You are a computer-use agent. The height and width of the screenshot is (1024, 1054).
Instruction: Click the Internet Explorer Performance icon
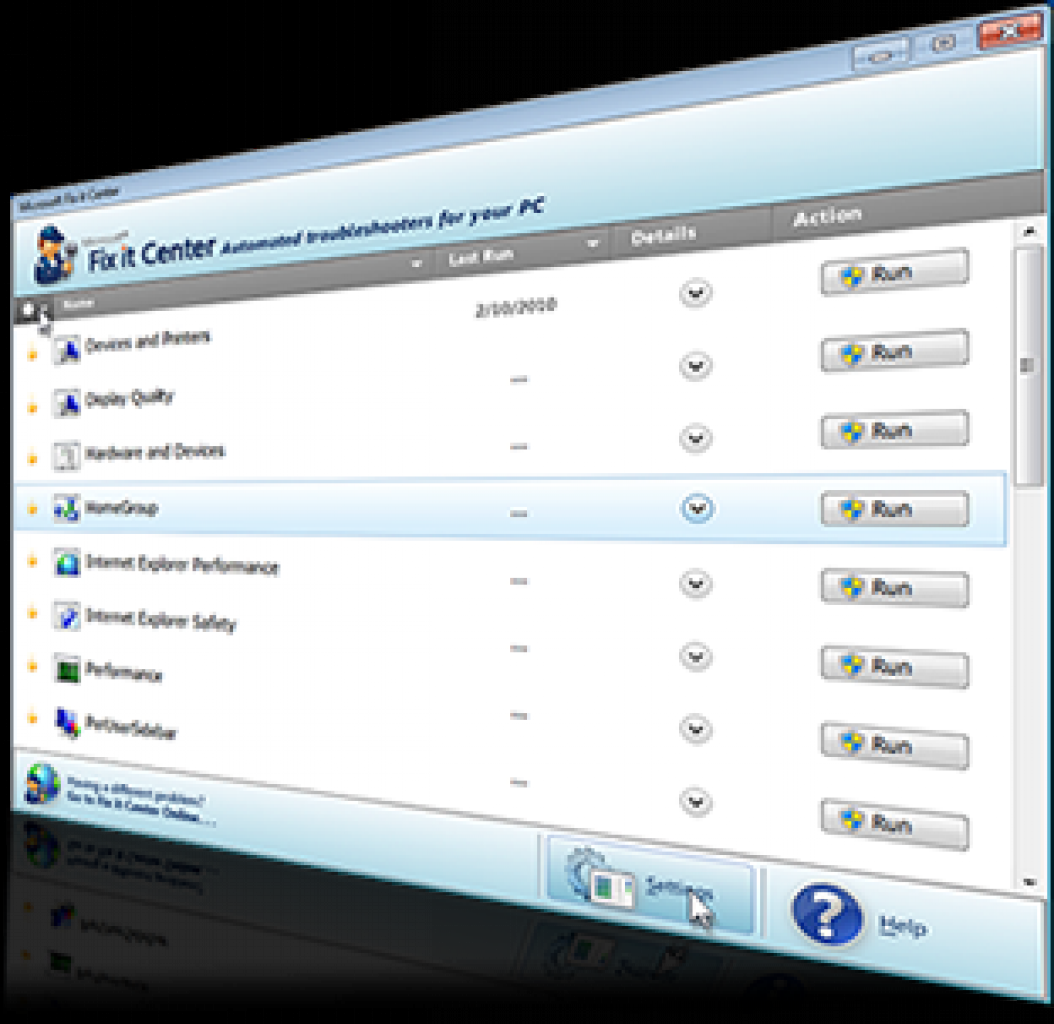pos(67,563)
